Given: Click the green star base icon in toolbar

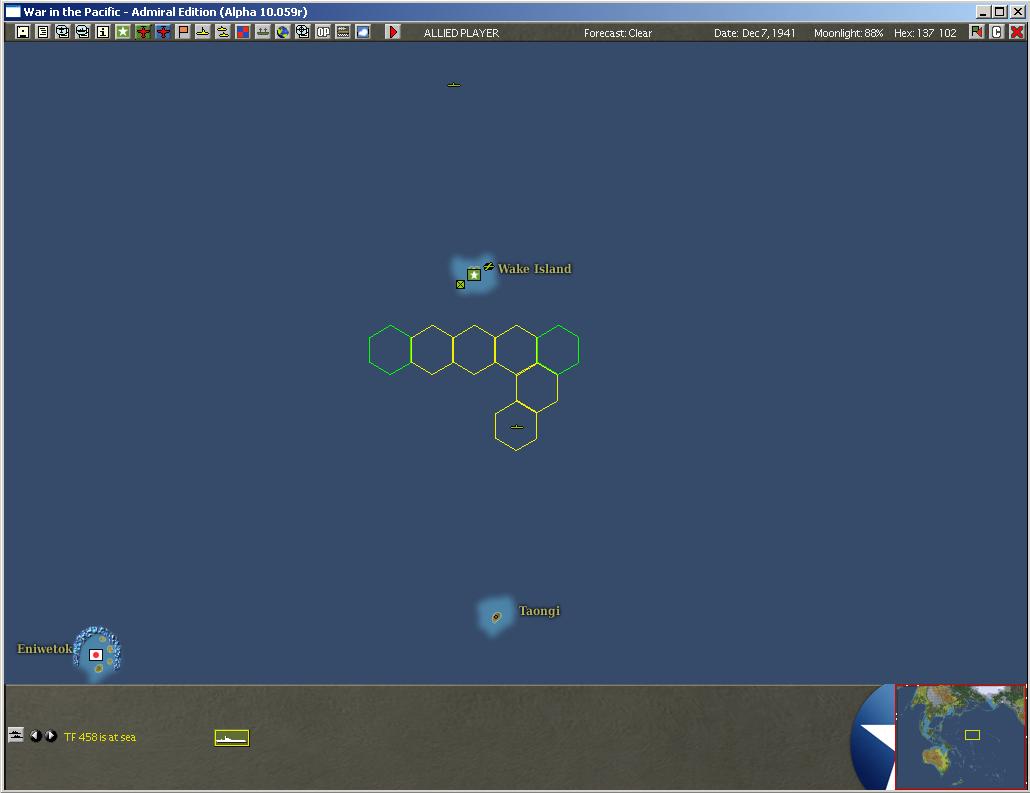Looking at the screenshot, I should 123,32.
